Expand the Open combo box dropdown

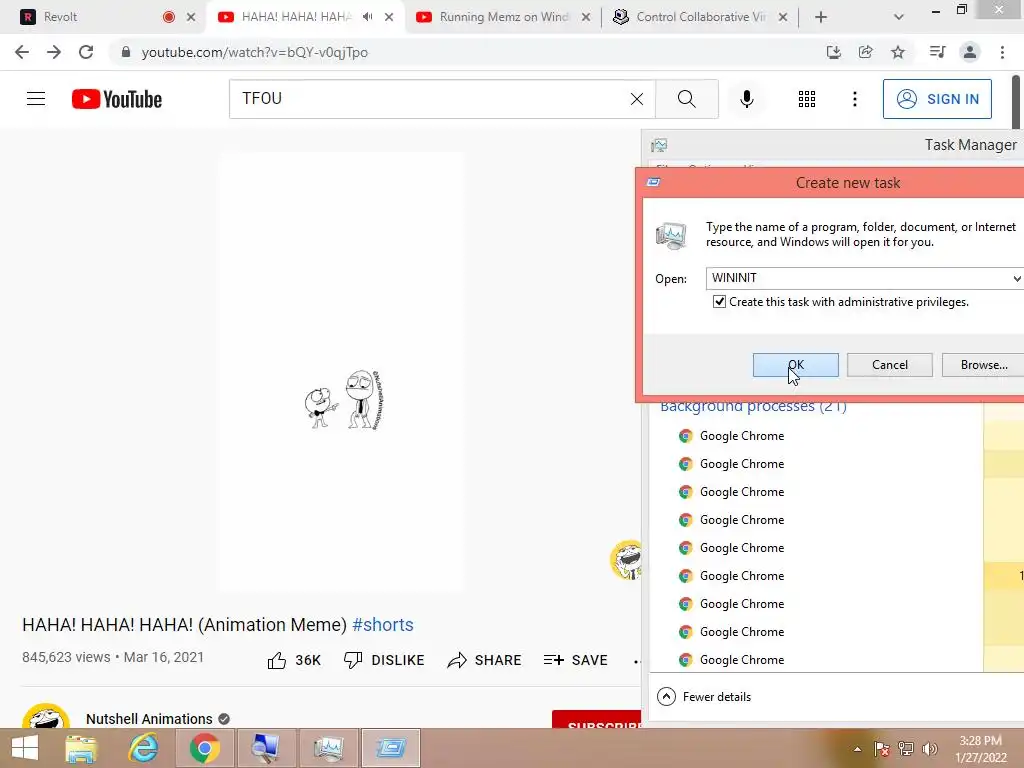point(1016,279)
